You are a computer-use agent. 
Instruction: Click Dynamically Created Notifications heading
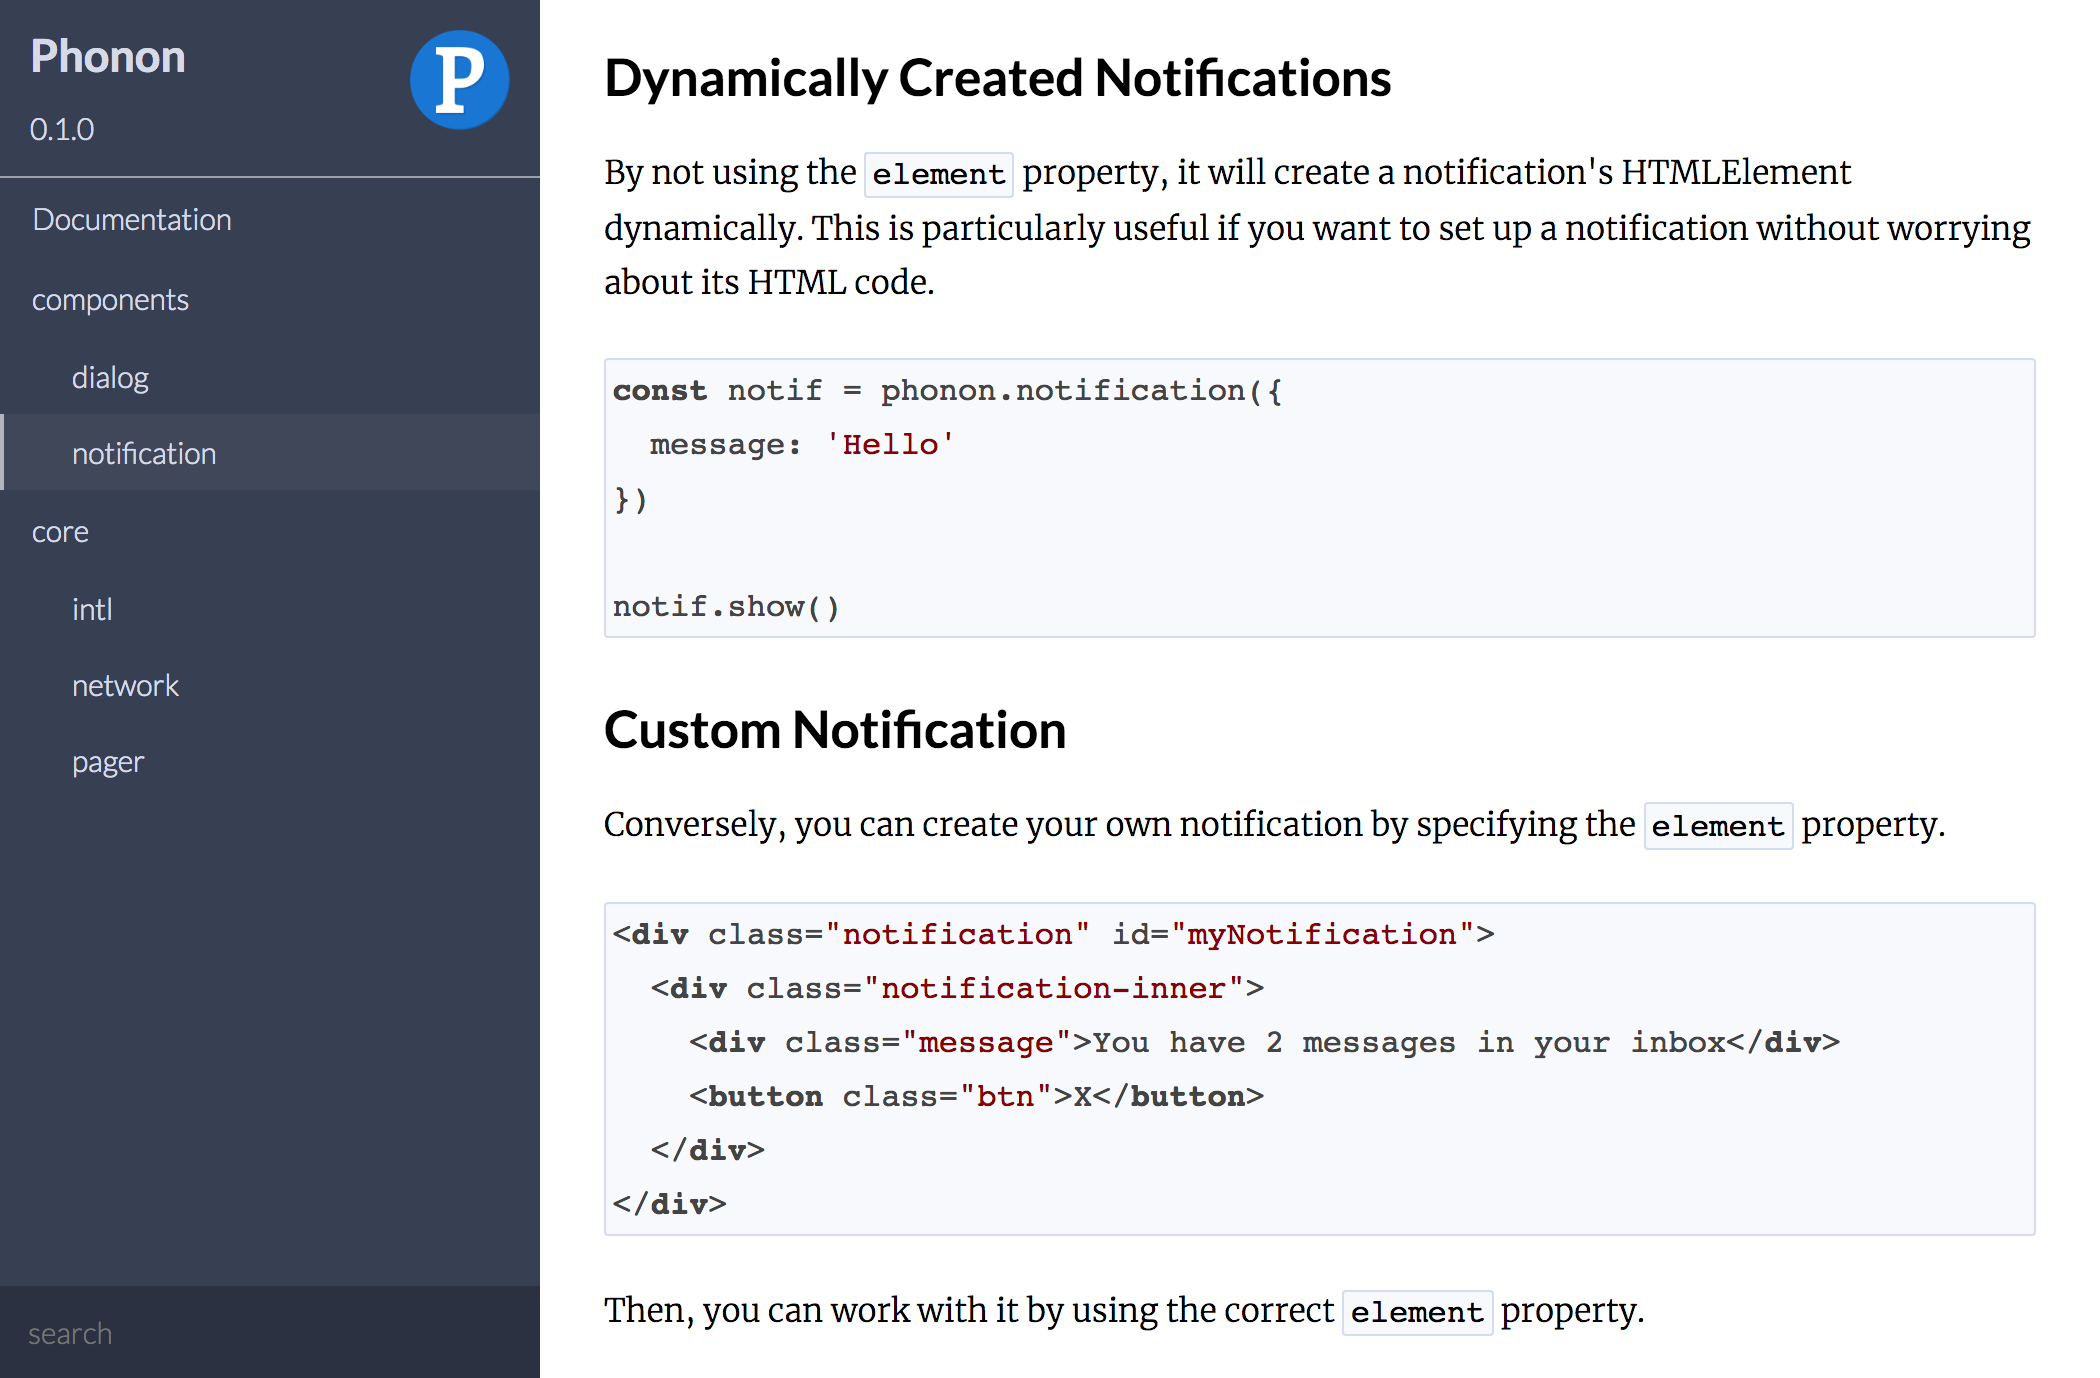point(997,78)
